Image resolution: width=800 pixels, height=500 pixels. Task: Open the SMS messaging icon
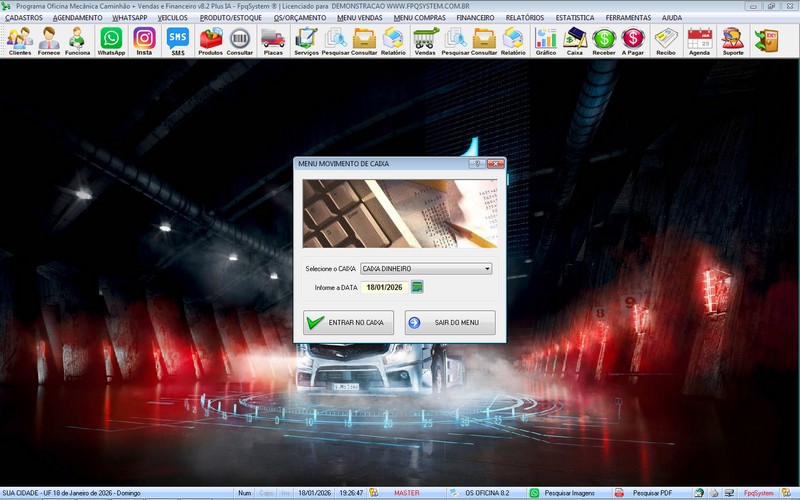[x=177, y=40]
